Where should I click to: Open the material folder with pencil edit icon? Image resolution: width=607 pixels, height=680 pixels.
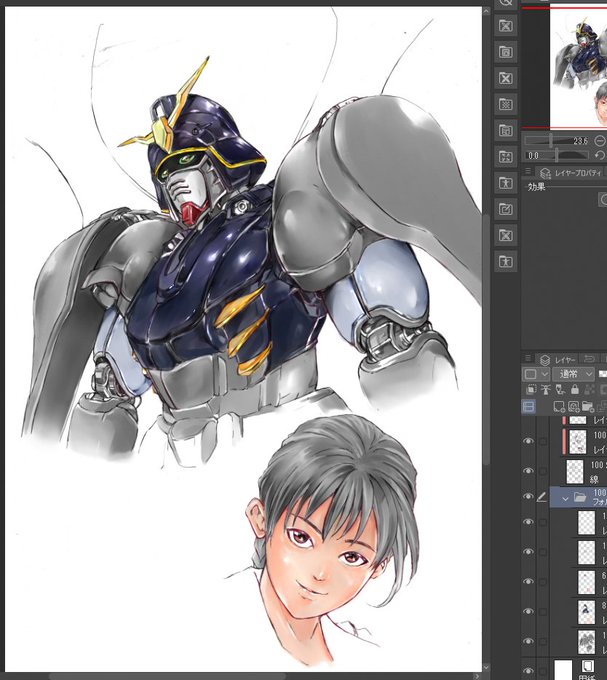point(506,209)
